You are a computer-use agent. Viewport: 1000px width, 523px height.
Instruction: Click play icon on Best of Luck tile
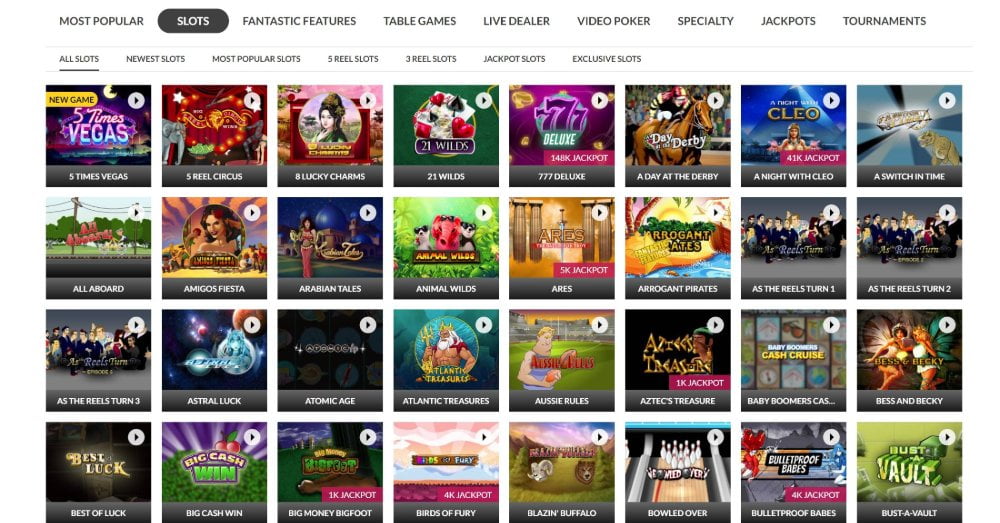136,437
